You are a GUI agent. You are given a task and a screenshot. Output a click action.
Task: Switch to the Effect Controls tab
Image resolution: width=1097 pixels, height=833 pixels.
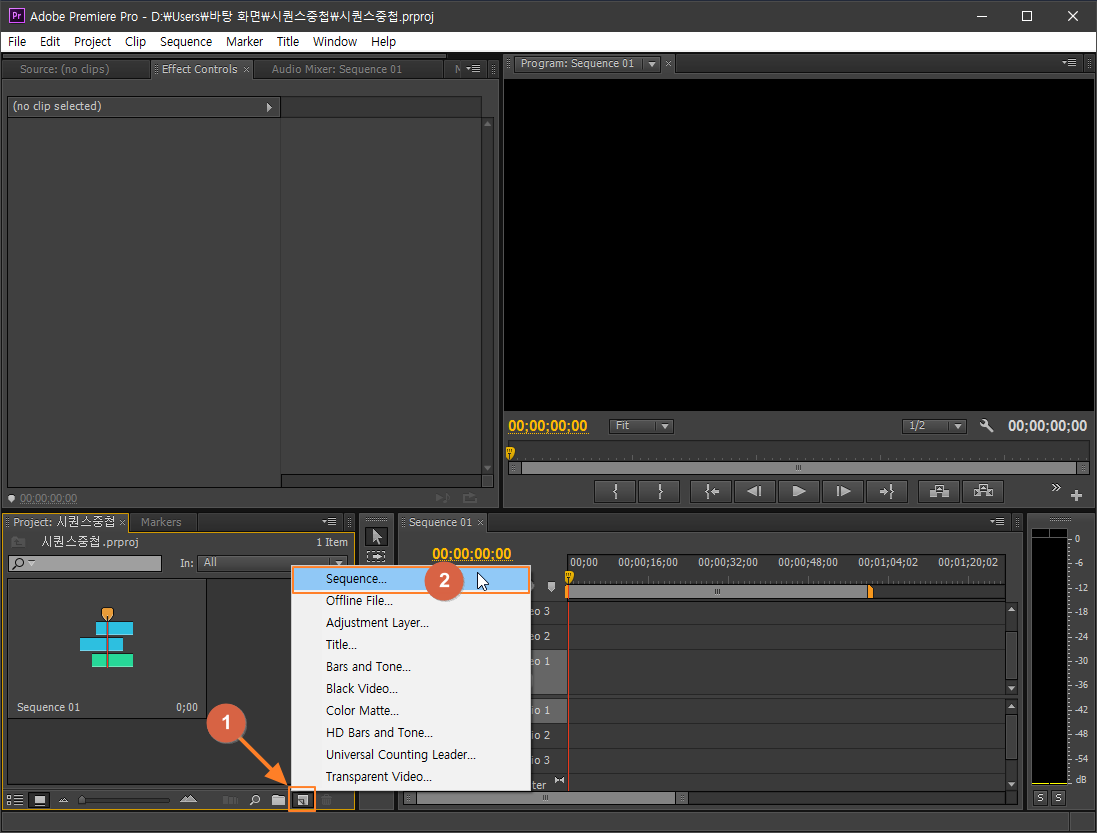(199, 69)
